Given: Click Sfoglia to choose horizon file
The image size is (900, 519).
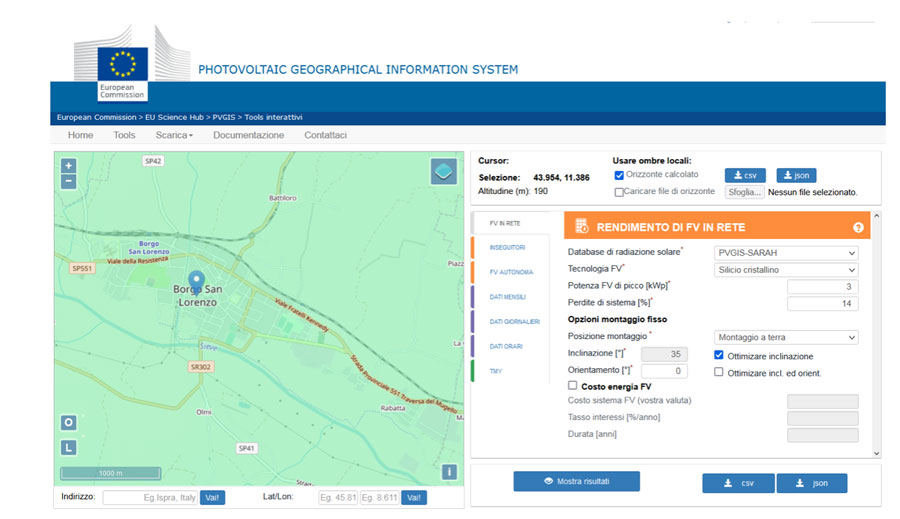Looking at the screenshot, I should pyautogui.click(x=744, y=192).
